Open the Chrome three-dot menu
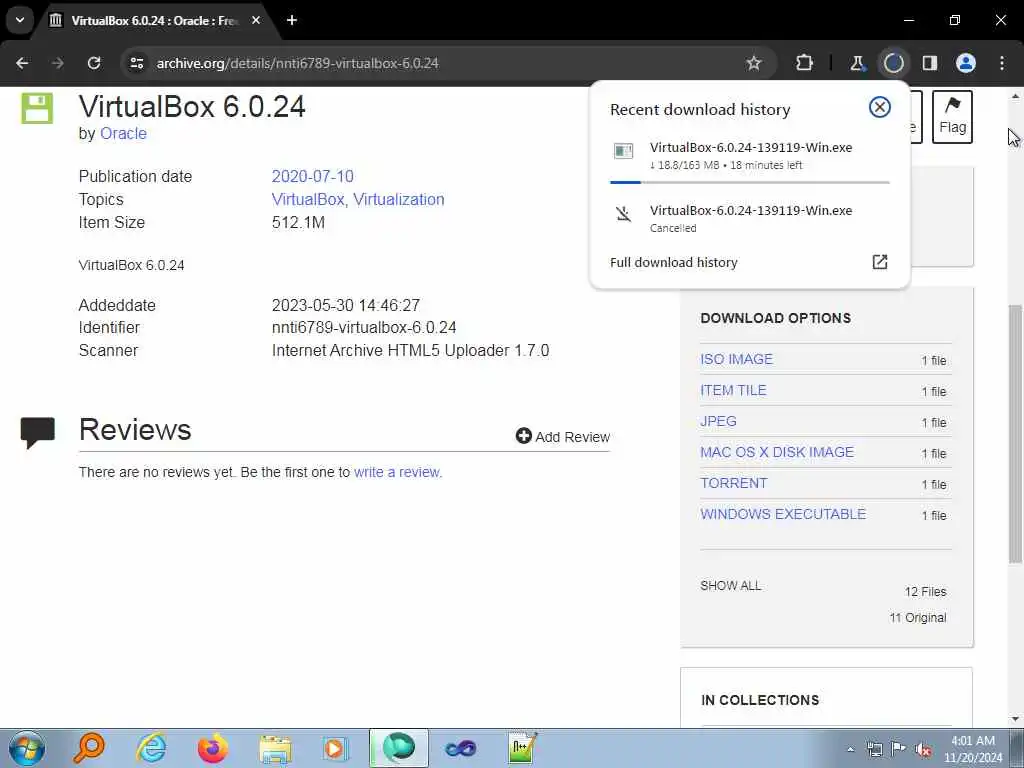Image resolution: width=1024 pixels, height=768 pixels. [1002, 63]
